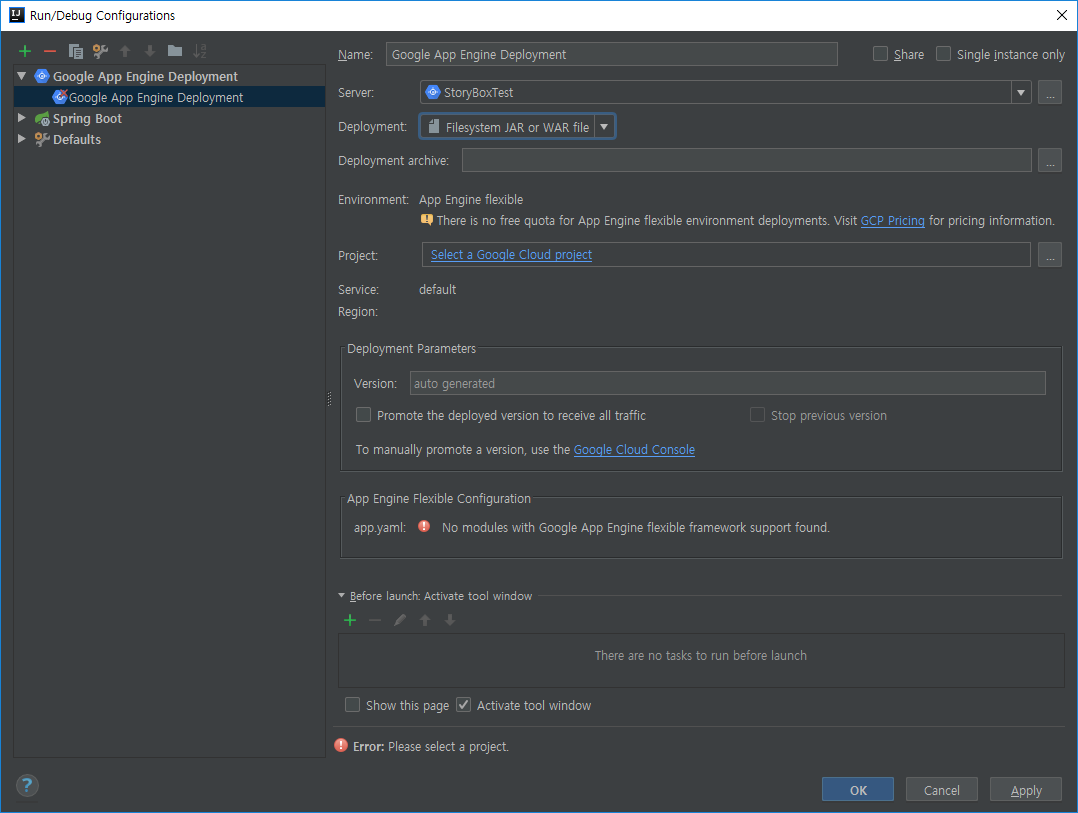1078x813 pixels.
Task: Toggle the Share checkbox
Action: [880, 54]
